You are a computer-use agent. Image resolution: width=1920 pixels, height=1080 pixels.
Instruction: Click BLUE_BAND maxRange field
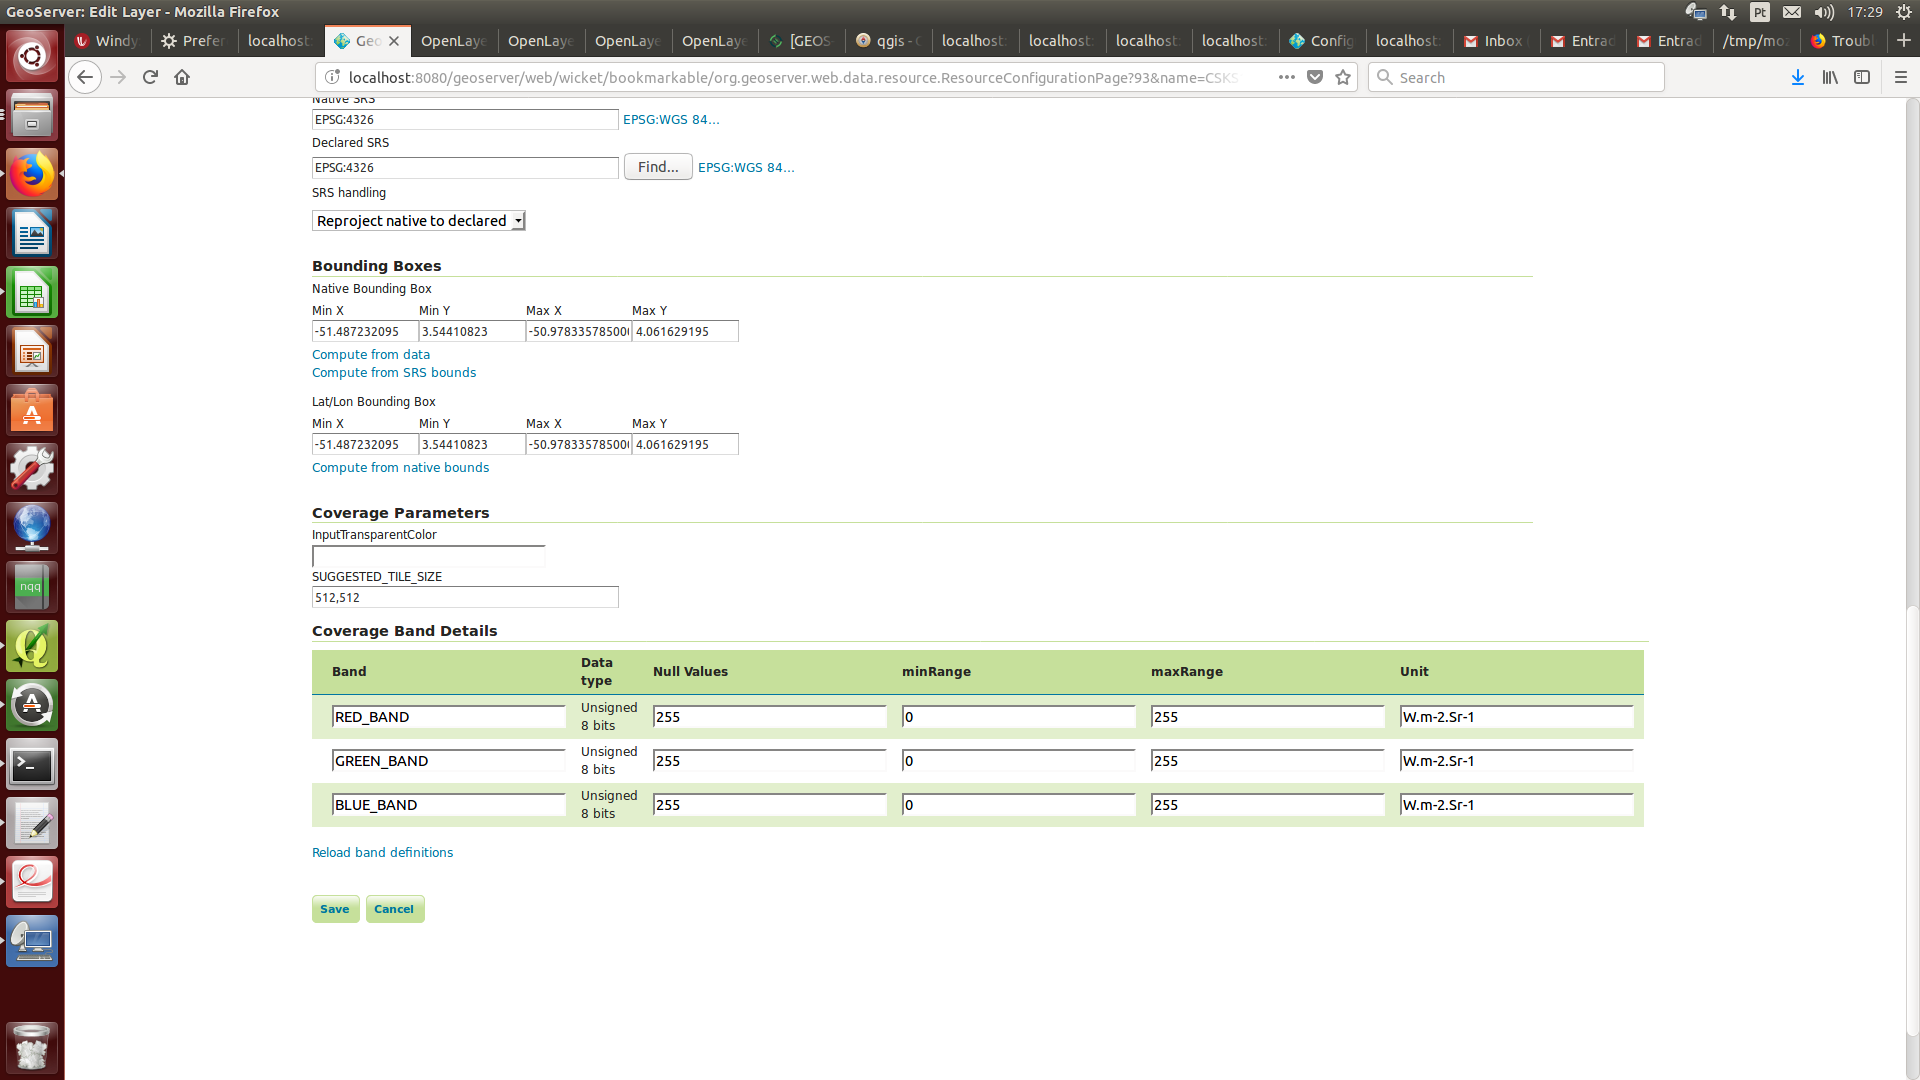click(x=1268, y=805)
